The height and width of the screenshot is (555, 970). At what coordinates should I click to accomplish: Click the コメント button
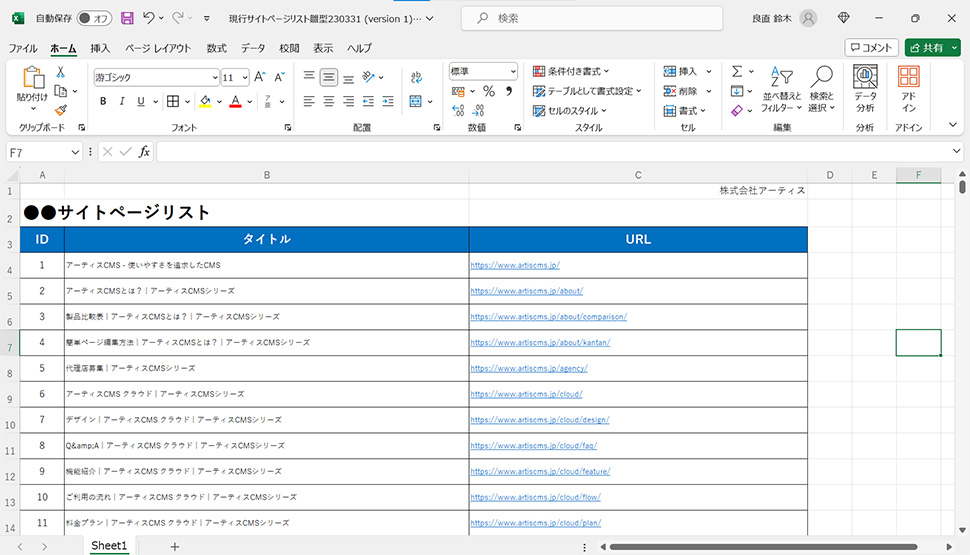click(x=871, y=48)
